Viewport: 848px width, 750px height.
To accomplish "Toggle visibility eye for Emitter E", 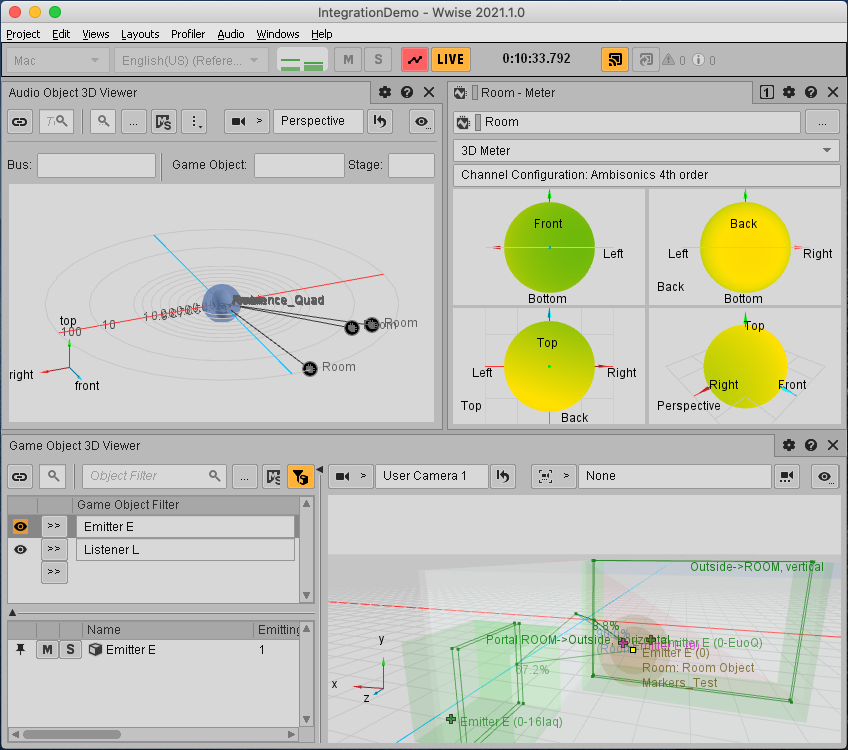I will click(20, 526).
